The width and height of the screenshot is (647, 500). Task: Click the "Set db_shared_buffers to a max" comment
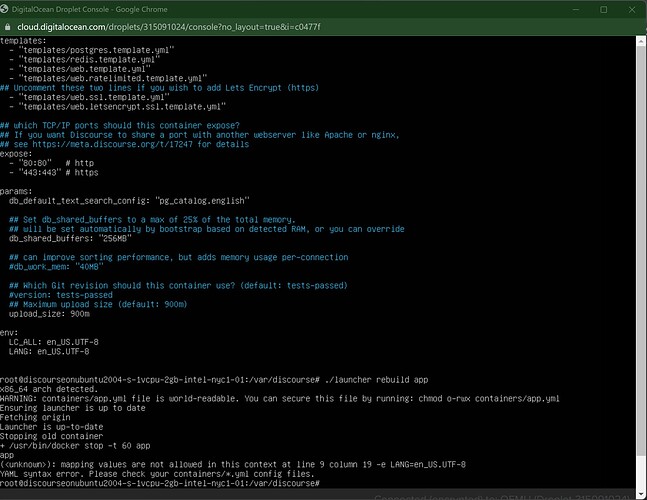click(152, 220)
